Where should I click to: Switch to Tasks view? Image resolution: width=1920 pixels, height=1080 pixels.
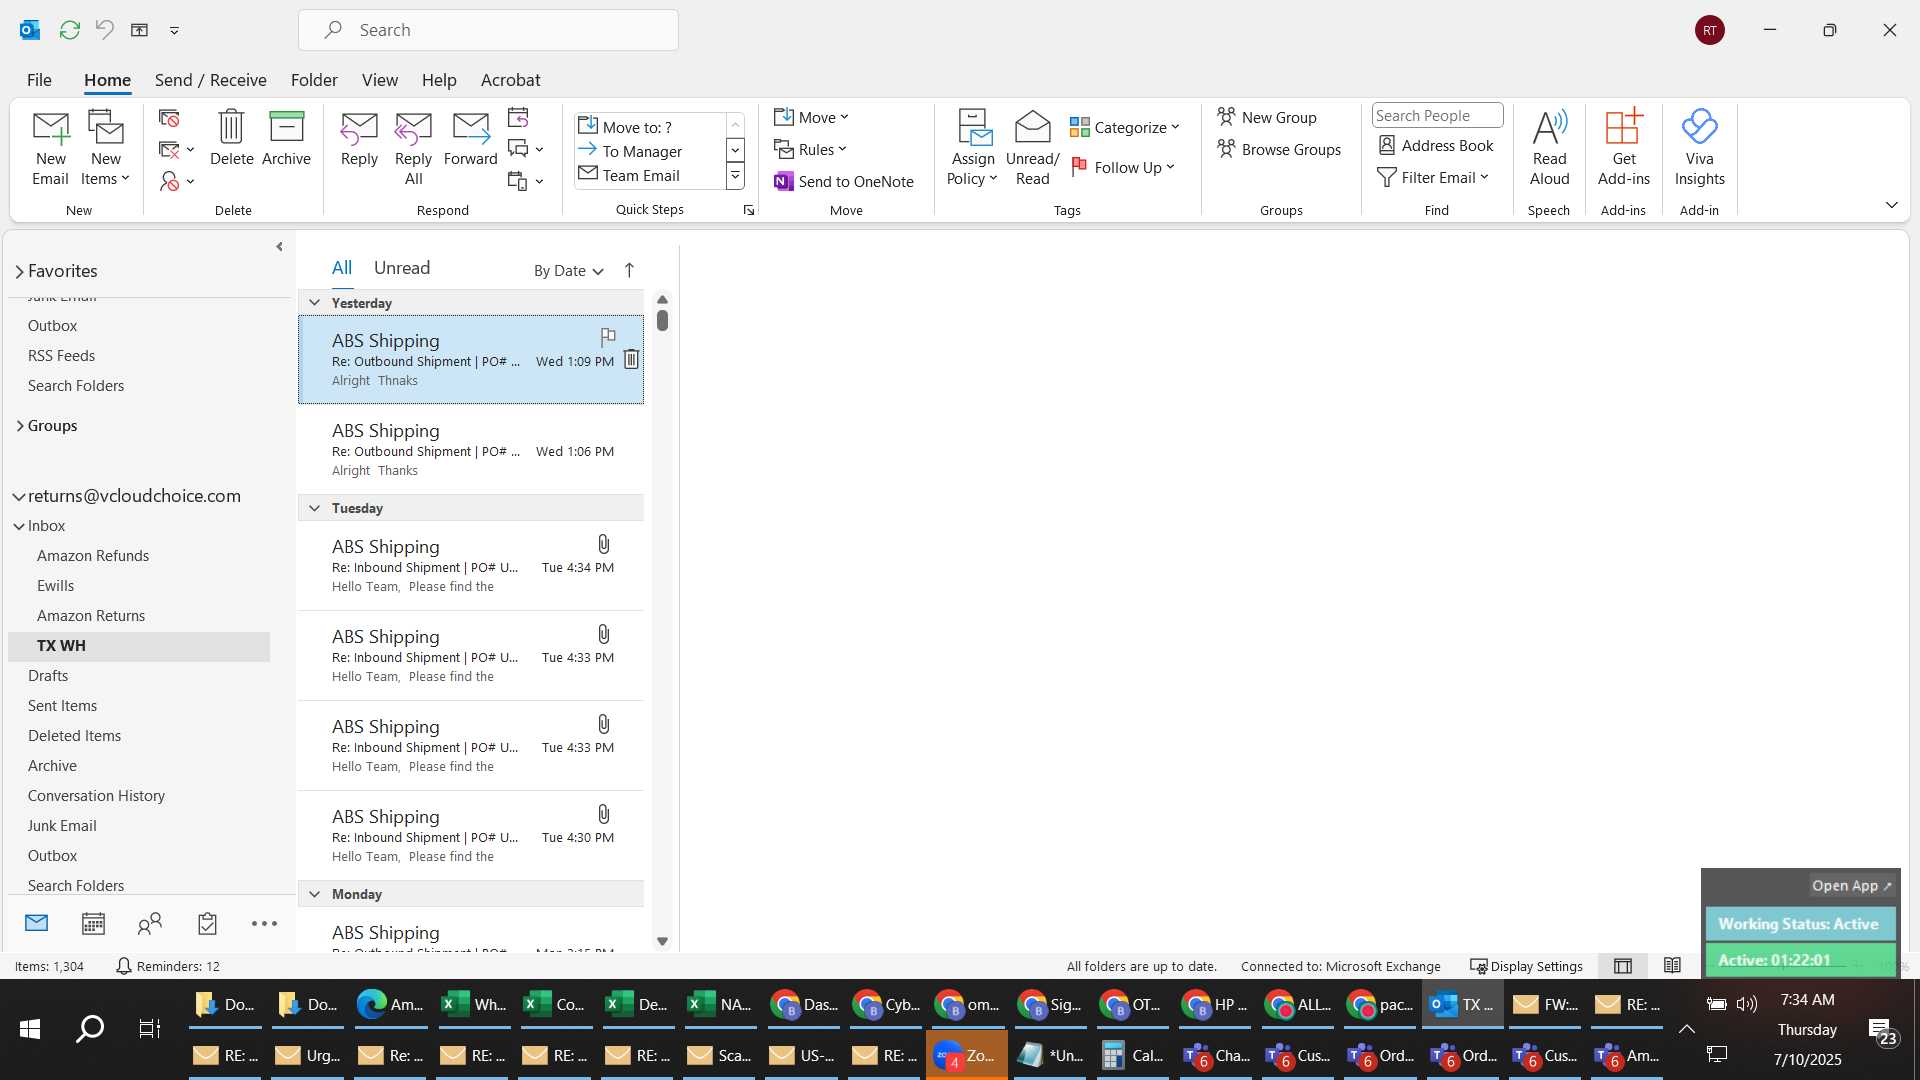pyautogui.click(x=207, y=924)
